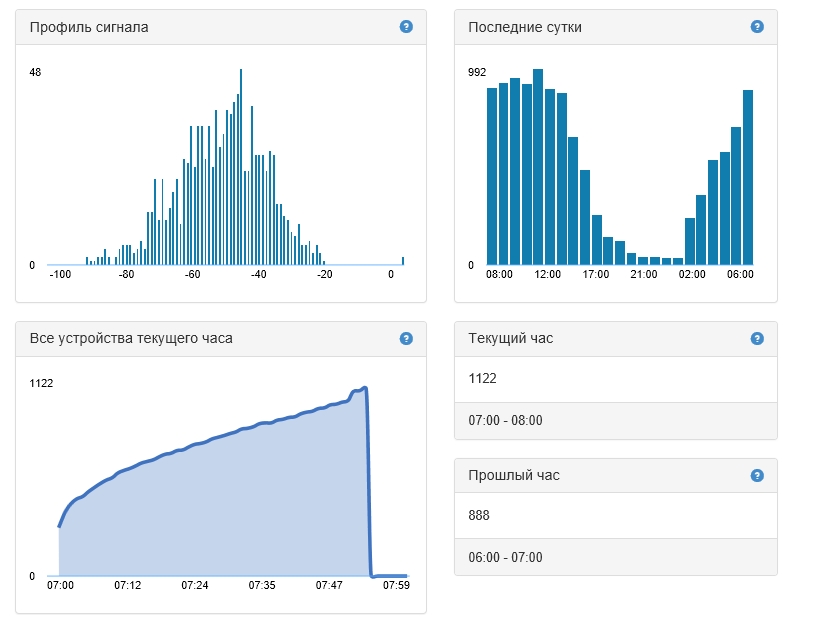The image size is (824, 619).
Task: Click the last bar in the daily chart
Action: coord(747,177)
